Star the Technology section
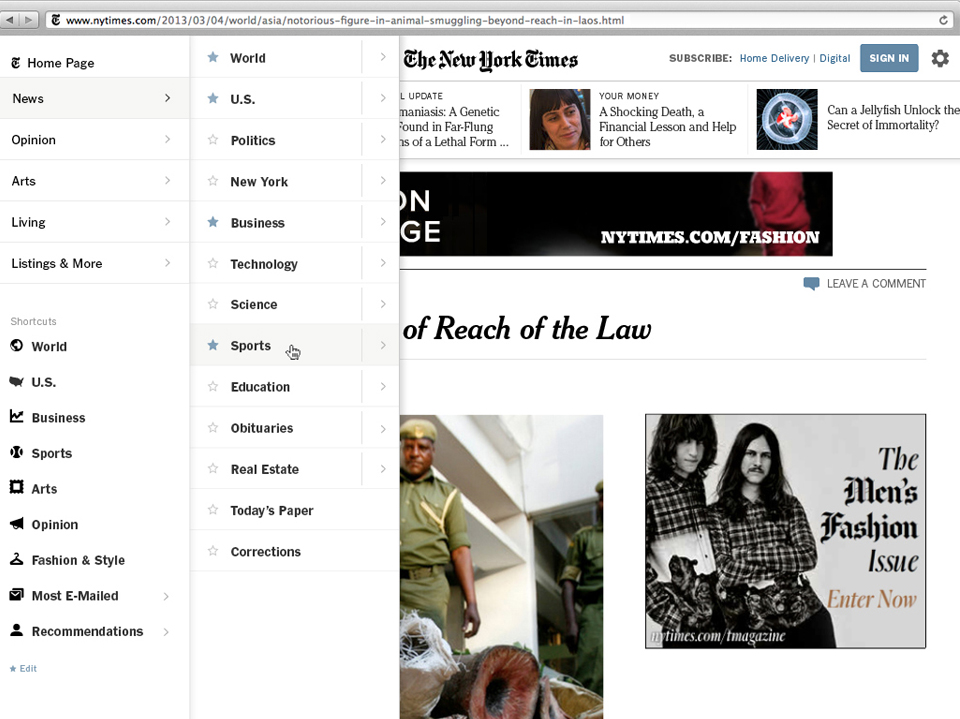The image size is (960, 719). click(212, 263)
